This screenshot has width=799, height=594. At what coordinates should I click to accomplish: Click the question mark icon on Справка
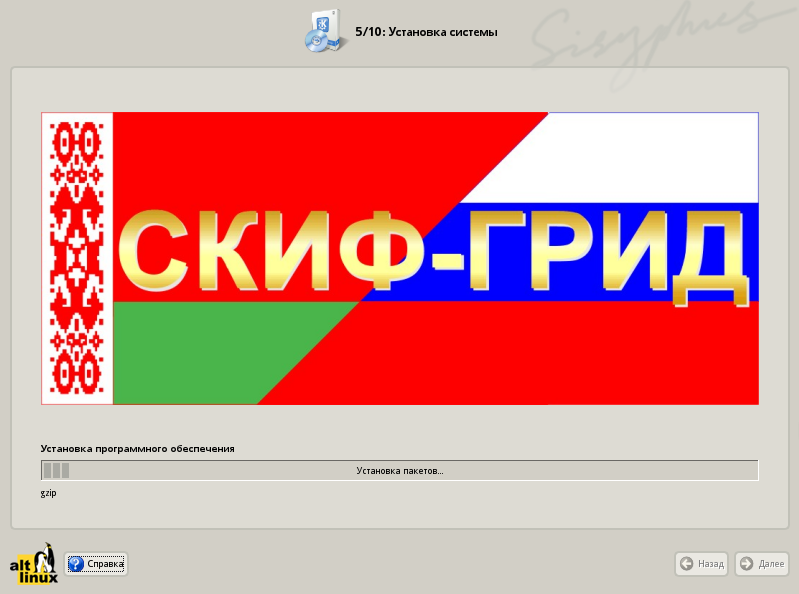(75, 564)
